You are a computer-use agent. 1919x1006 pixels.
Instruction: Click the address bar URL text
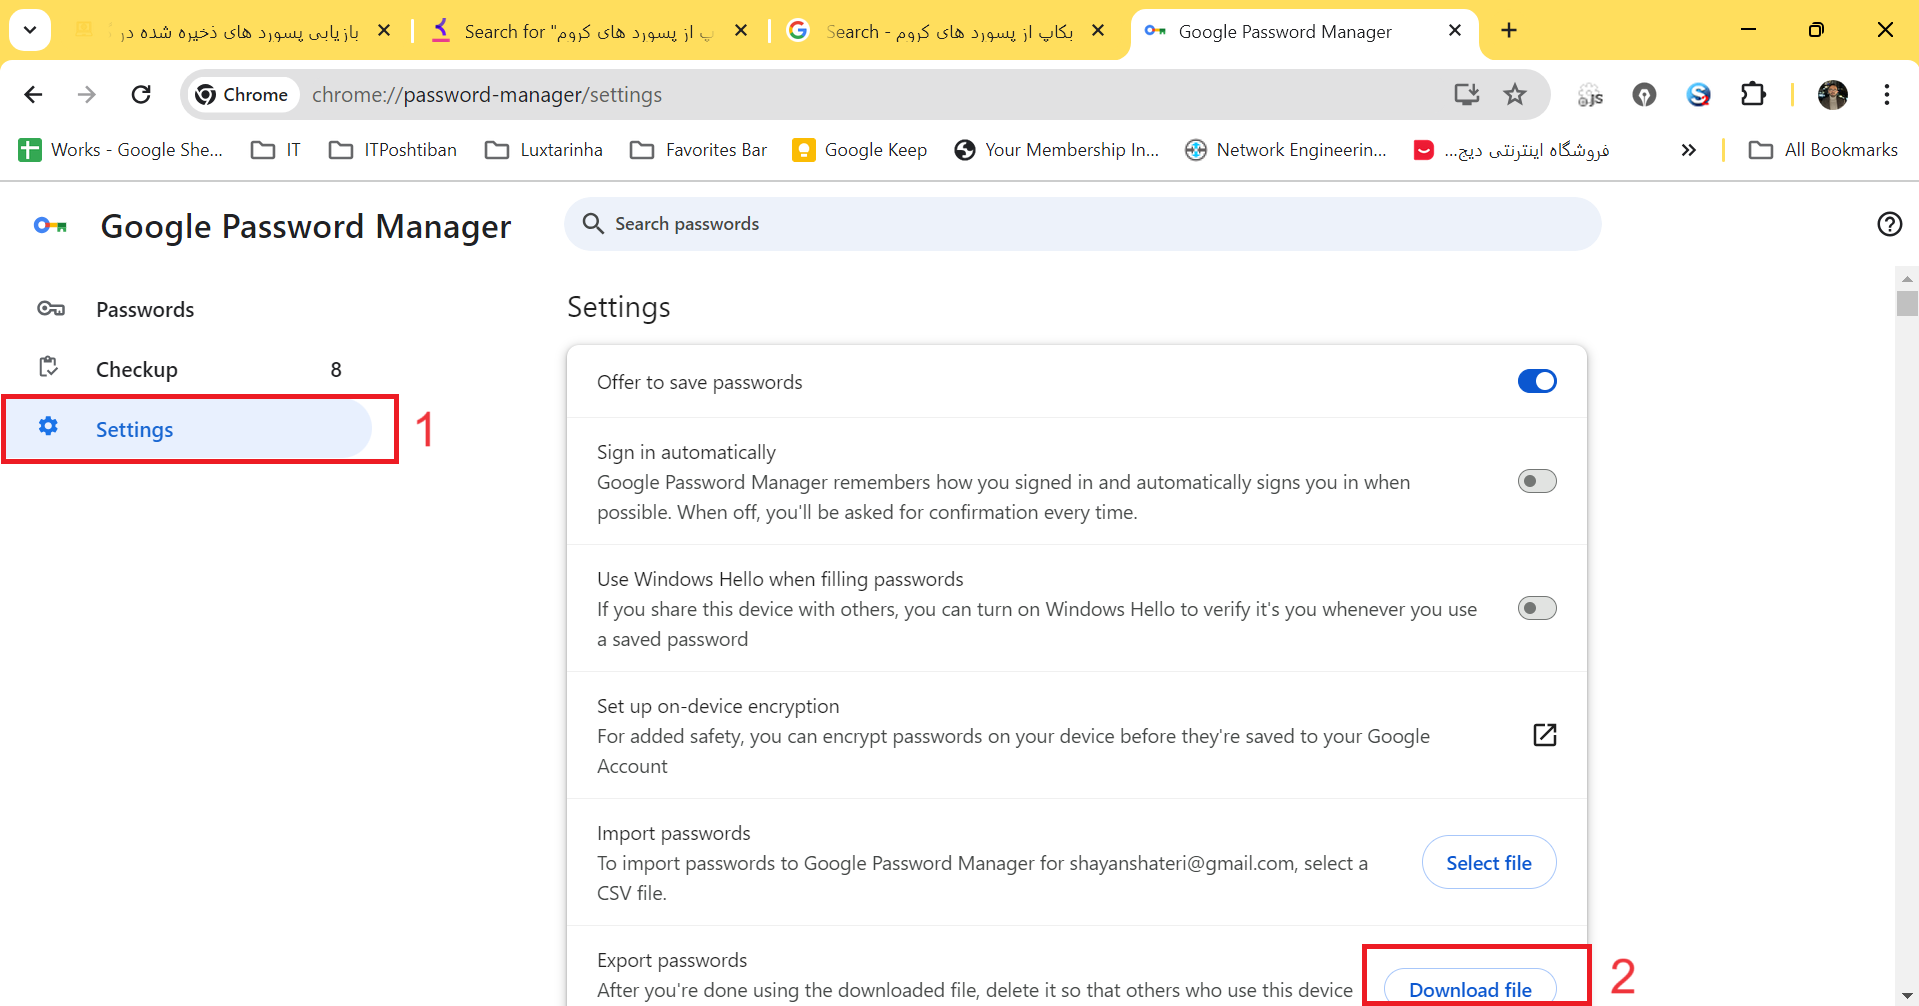487,94
